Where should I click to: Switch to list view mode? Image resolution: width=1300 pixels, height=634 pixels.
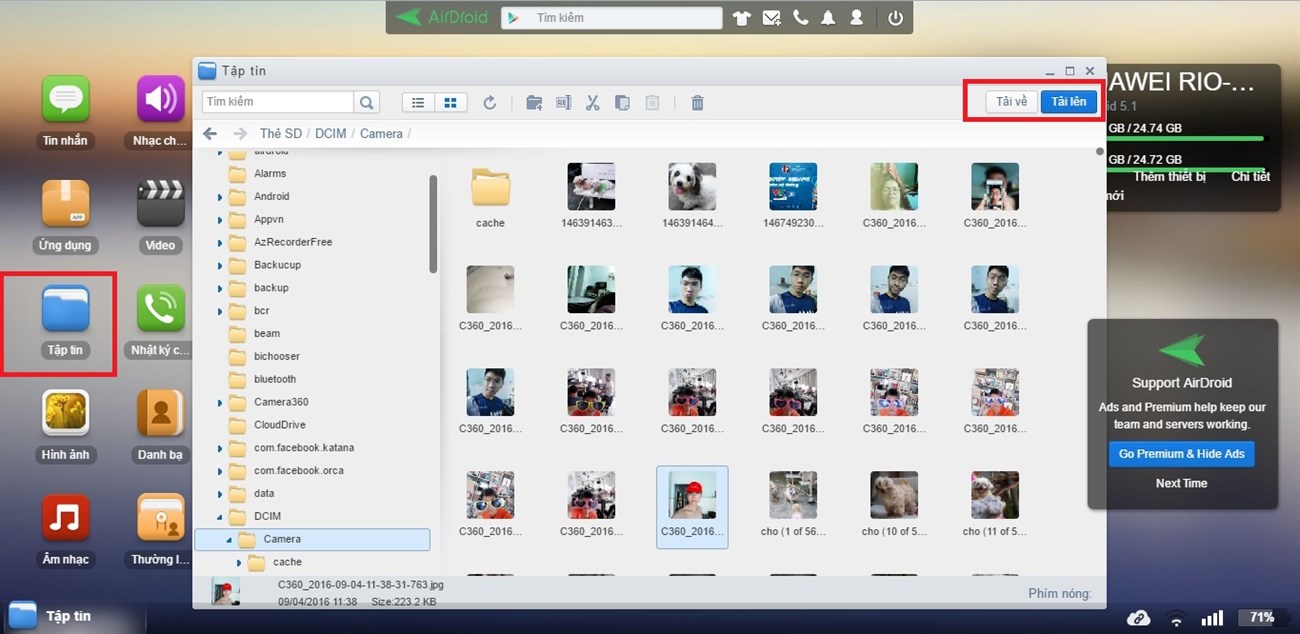[x=418, y=102]
